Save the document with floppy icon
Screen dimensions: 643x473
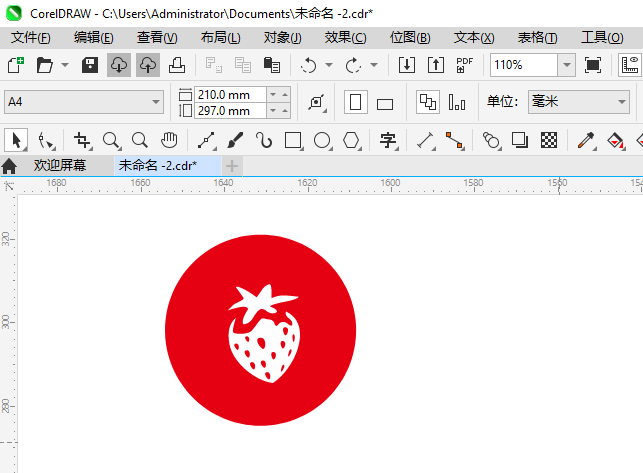coord(90,65)
